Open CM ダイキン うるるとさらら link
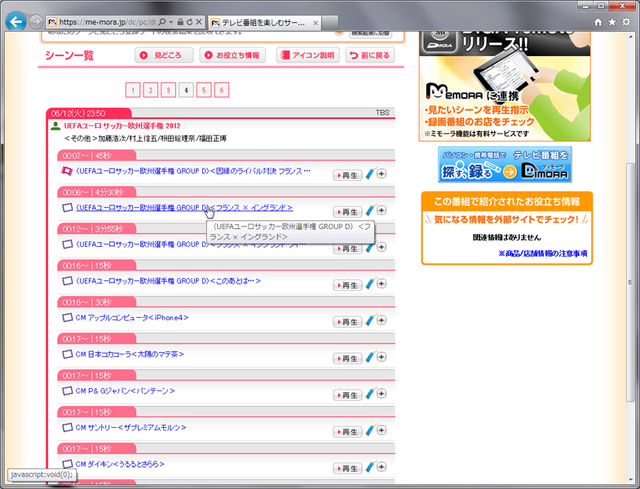The width and height of the screenshot is (640, 489). pos(120,464)
